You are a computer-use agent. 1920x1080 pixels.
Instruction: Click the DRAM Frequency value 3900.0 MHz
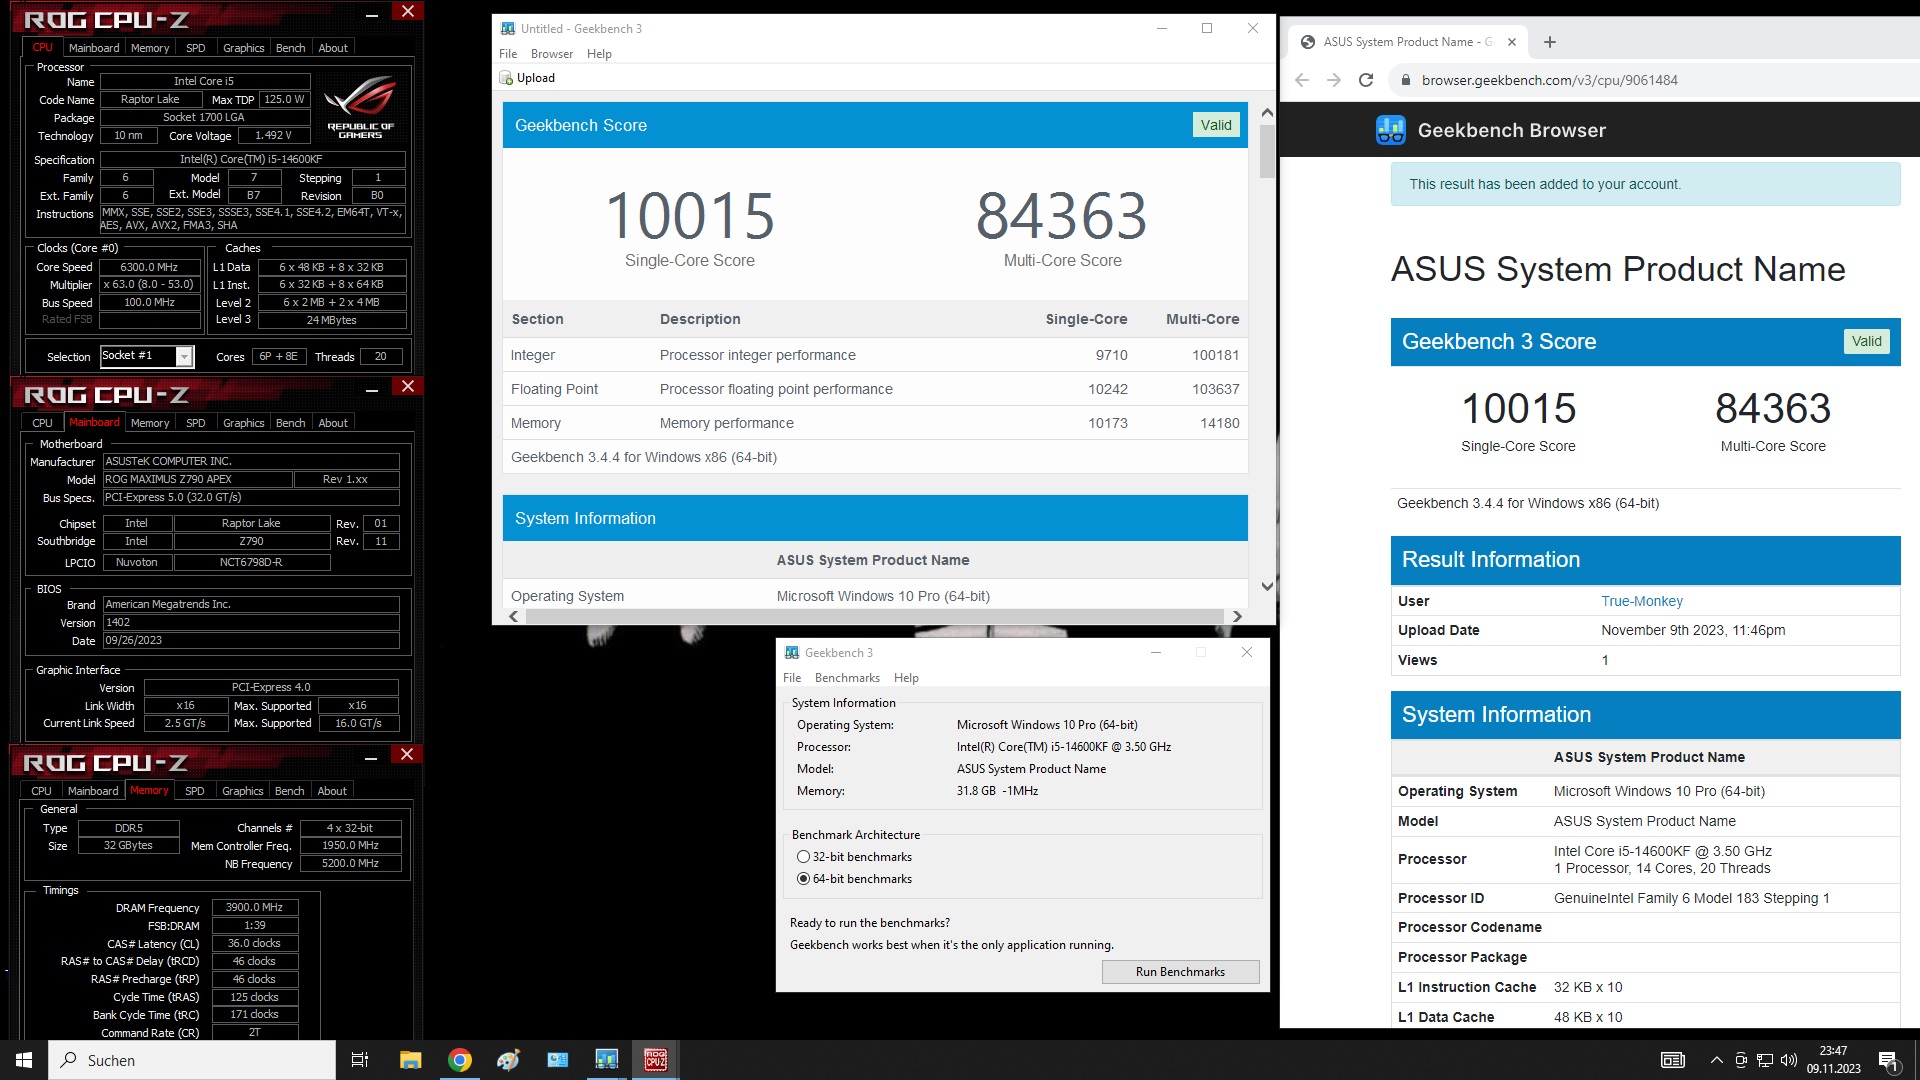pos(254,908)
